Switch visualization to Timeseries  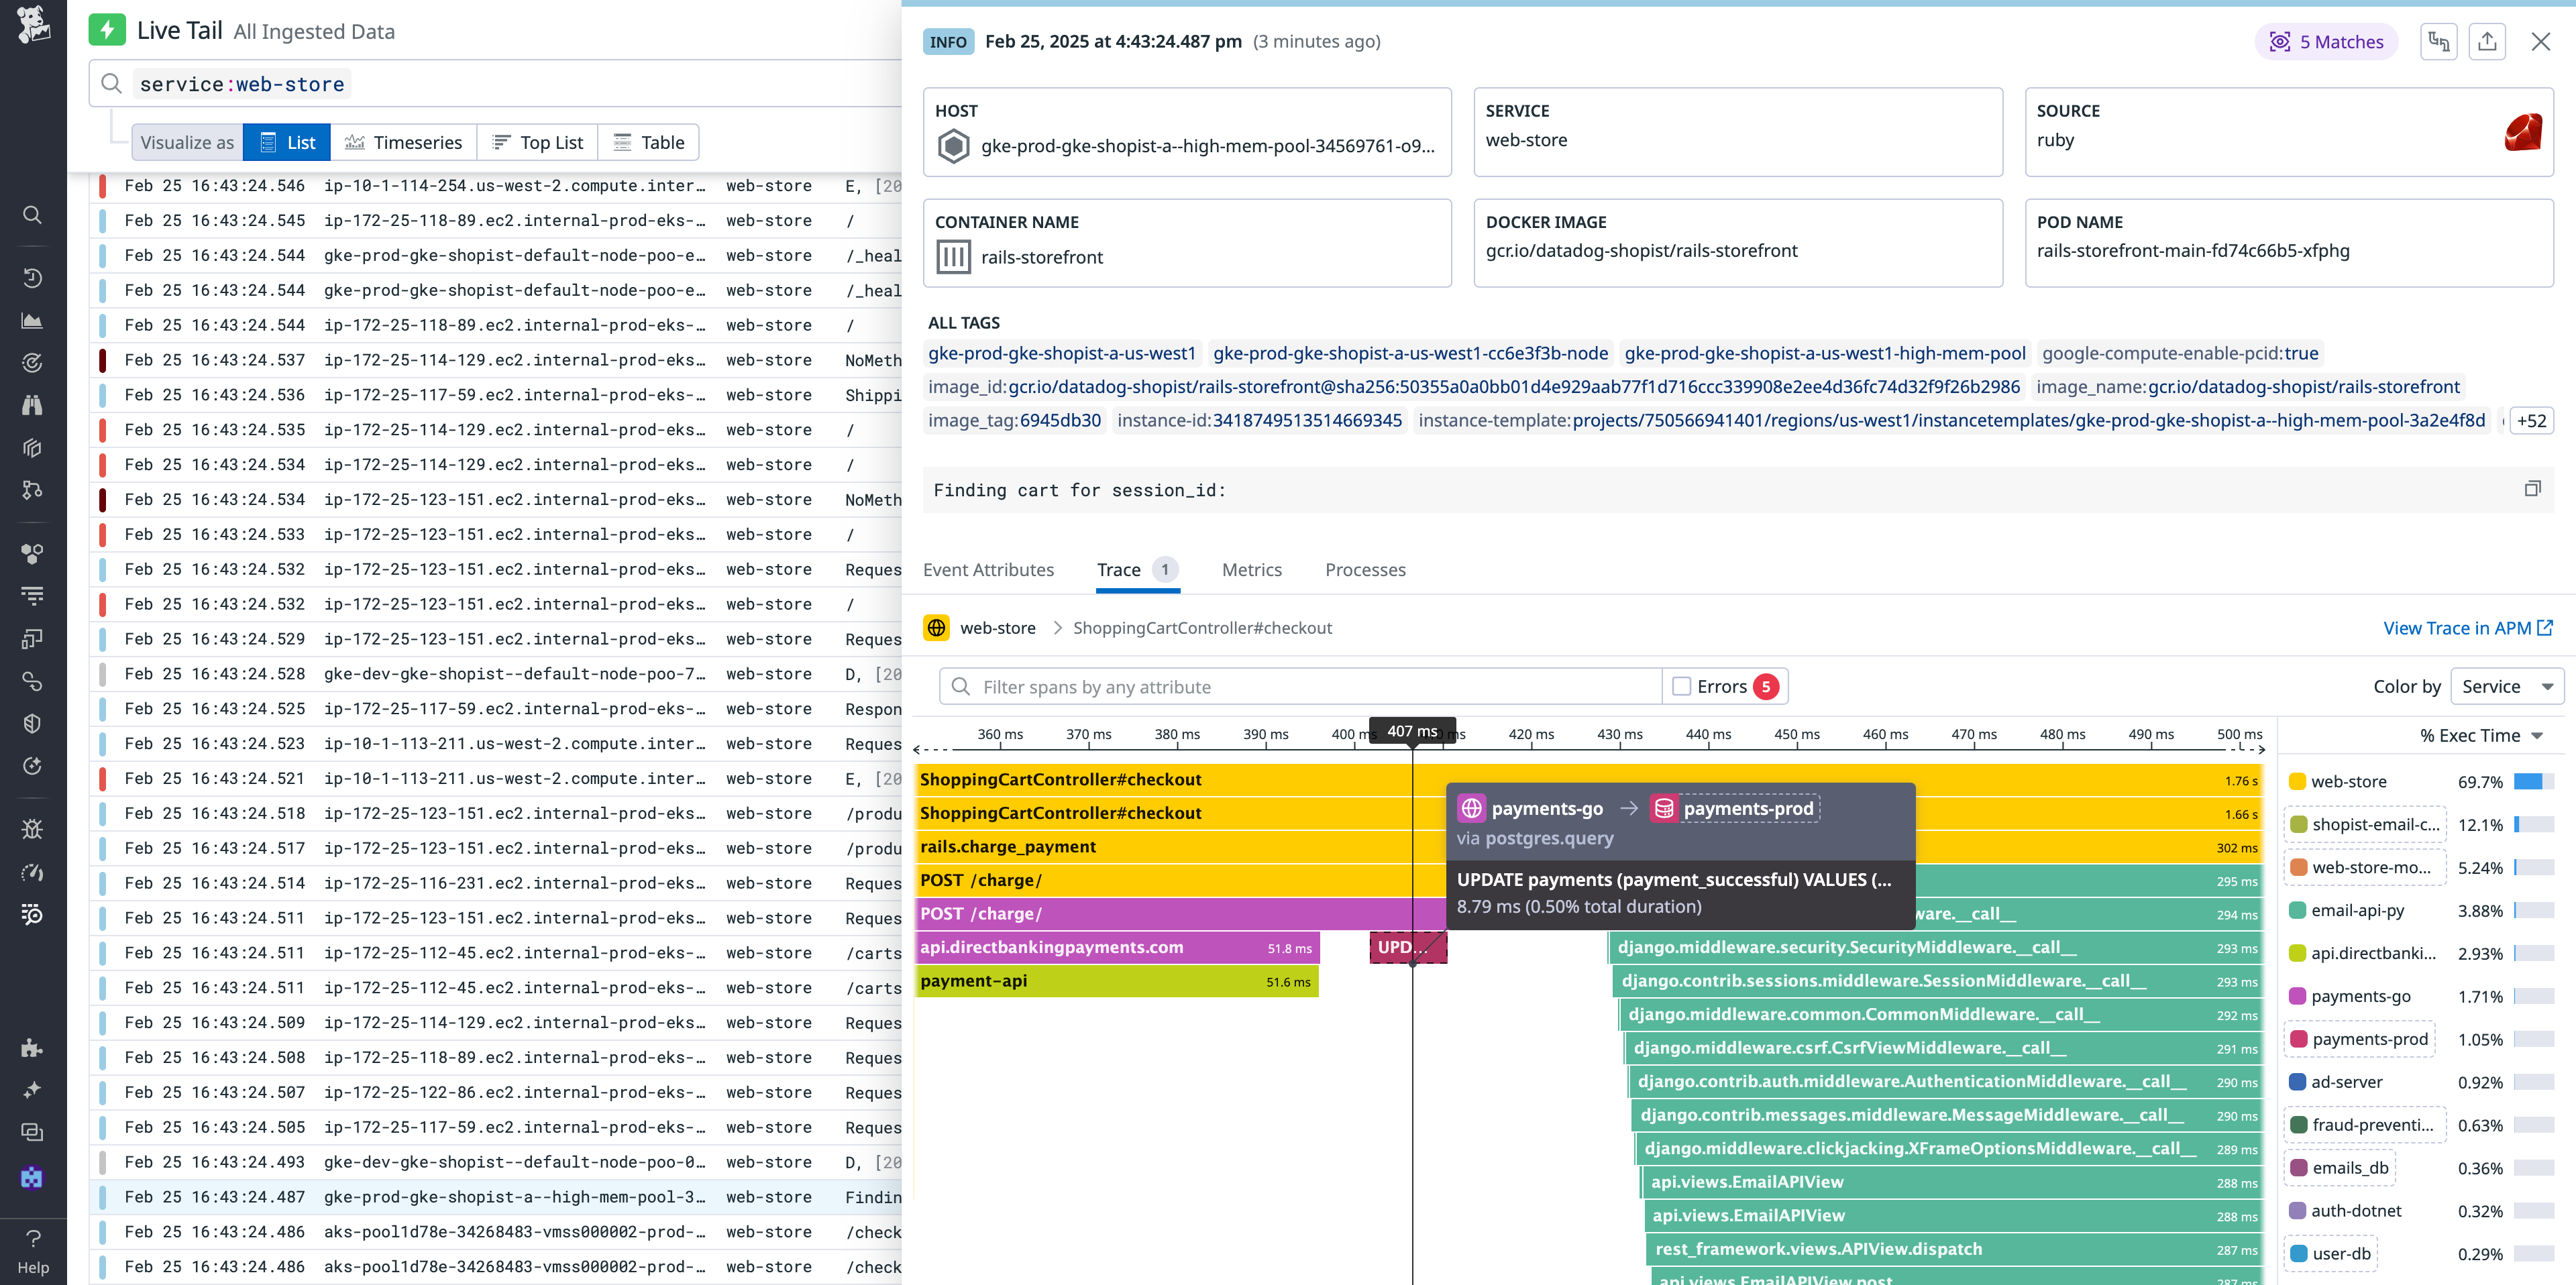click(x=404, y=142)
